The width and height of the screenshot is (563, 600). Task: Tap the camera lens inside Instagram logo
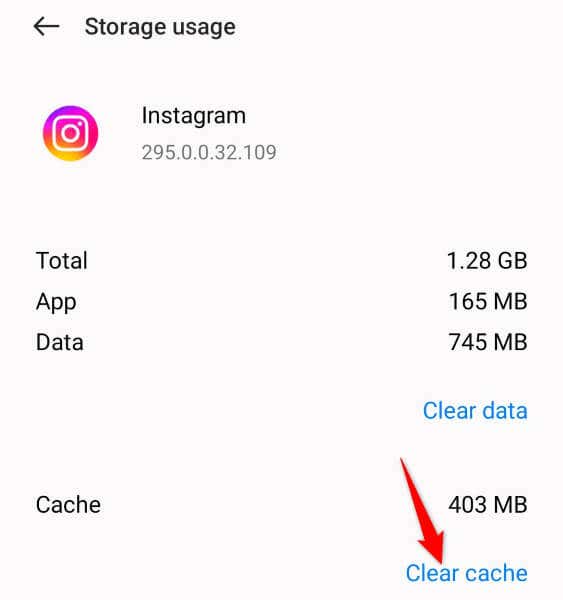pos(70,134)
